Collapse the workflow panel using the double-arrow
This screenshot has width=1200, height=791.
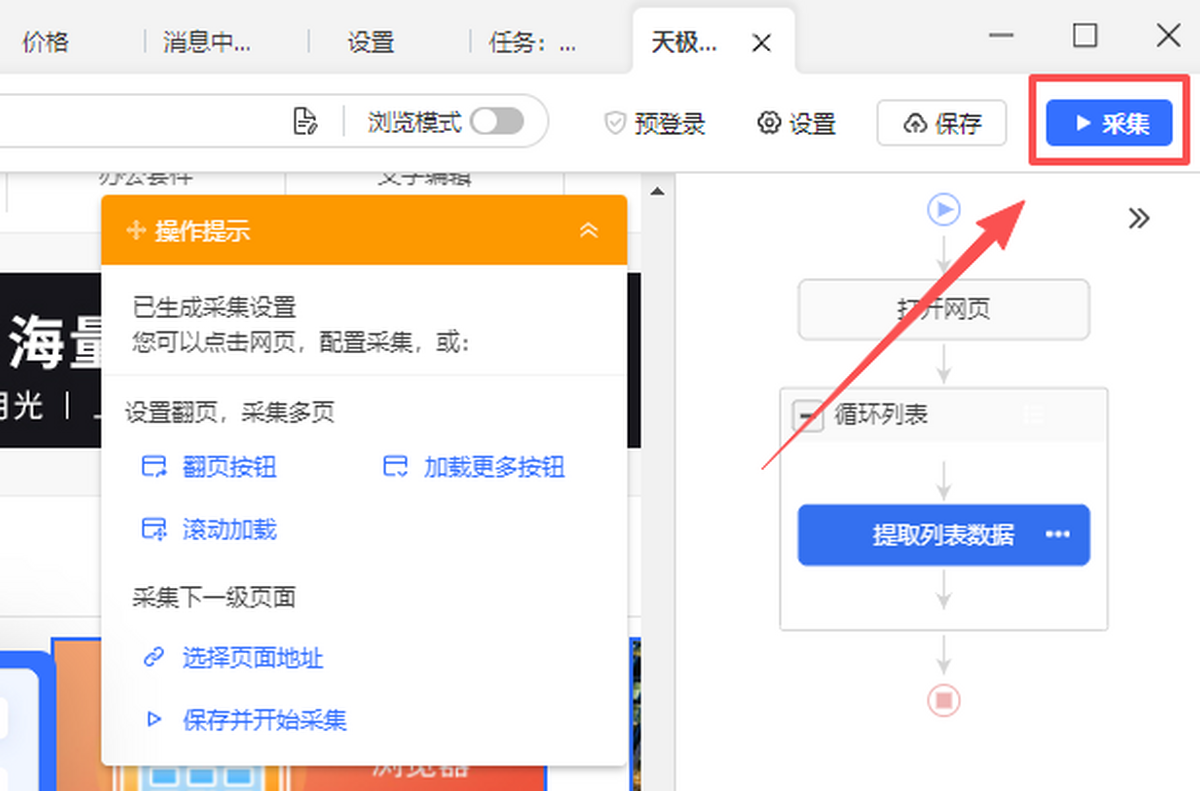[x=1139, y=218]
